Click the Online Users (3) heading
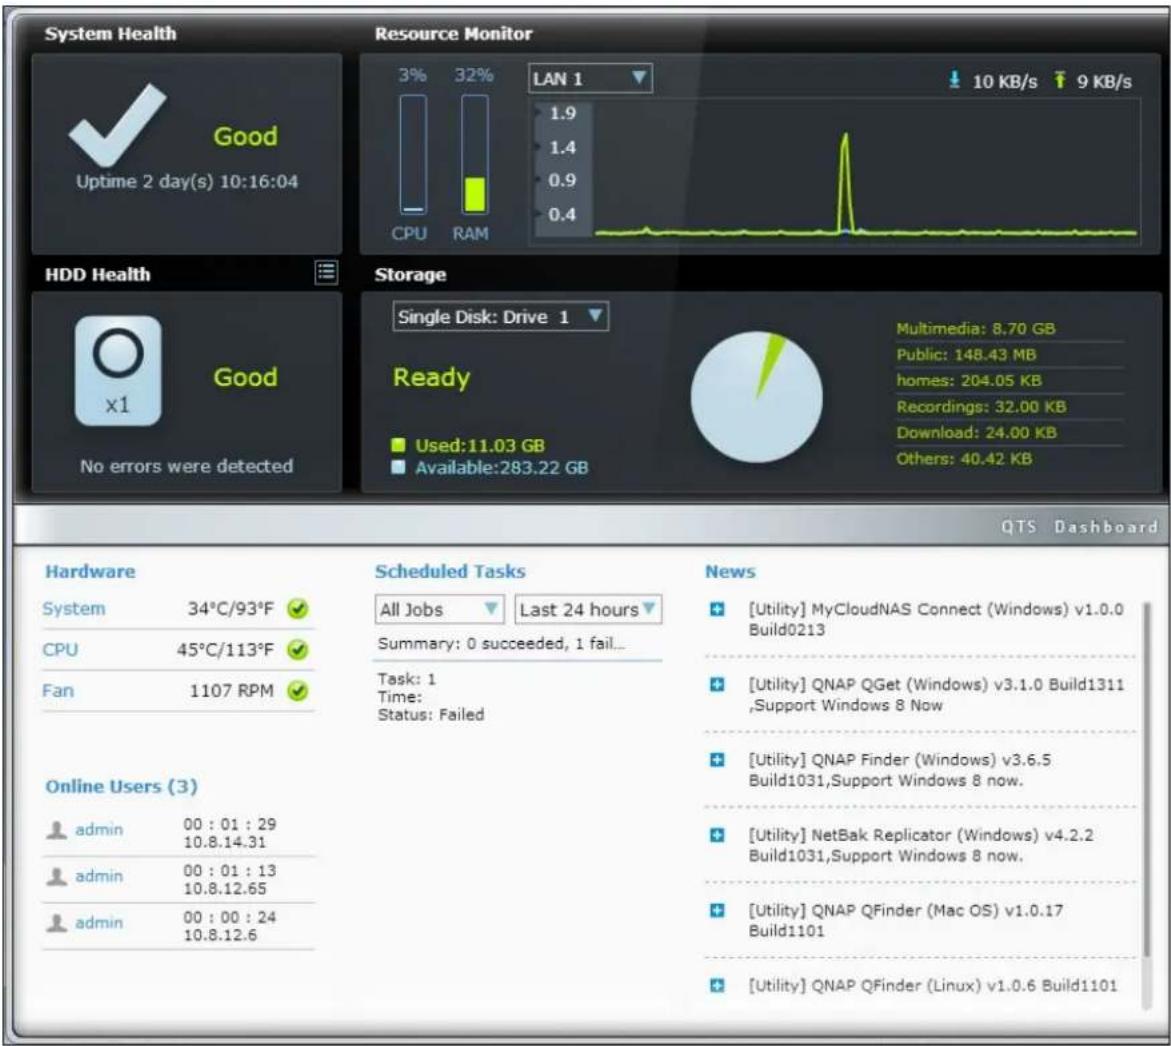Viewport: 1171px width, 1046px height. coord(122,786)
